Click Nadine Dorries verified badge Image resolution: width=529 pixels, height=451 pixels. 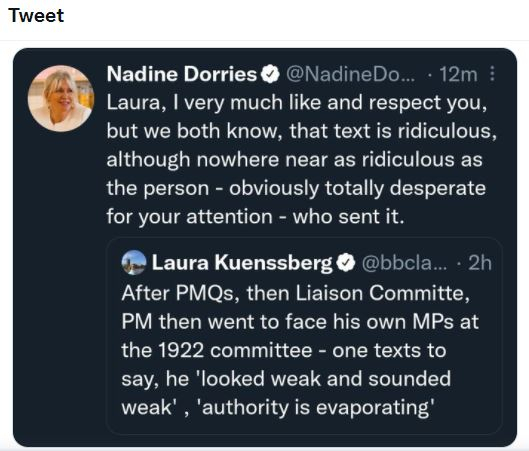point(270,74)
